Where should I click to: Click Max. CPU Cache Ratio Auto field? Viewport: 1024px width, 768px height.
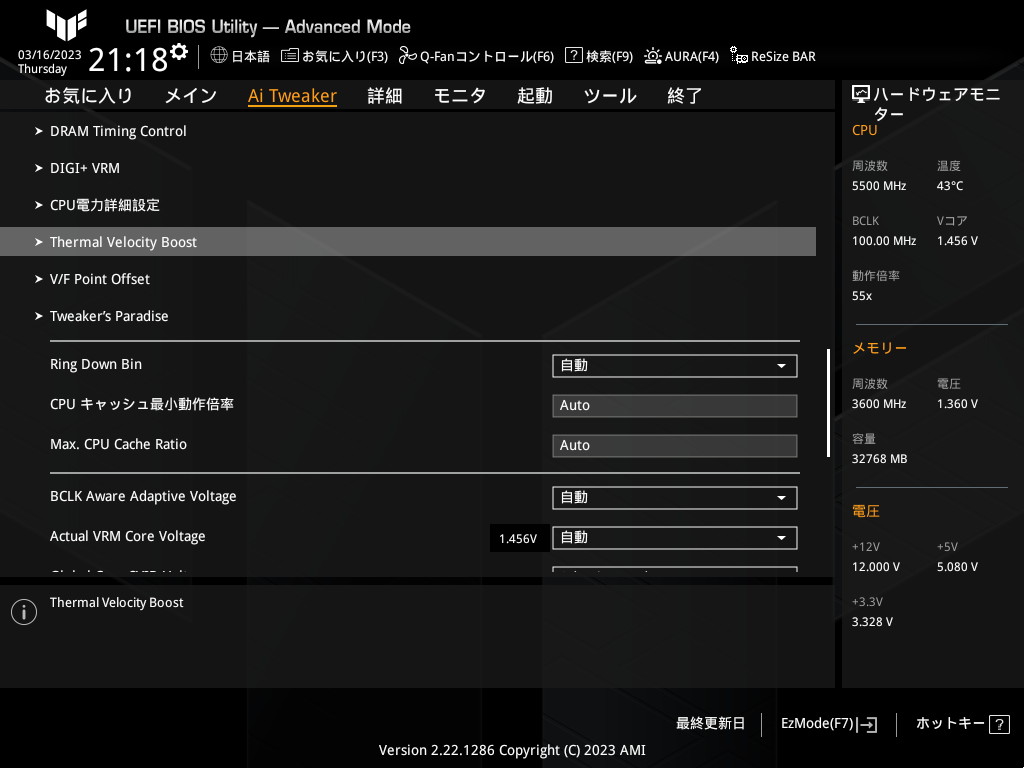coord(675,445)
